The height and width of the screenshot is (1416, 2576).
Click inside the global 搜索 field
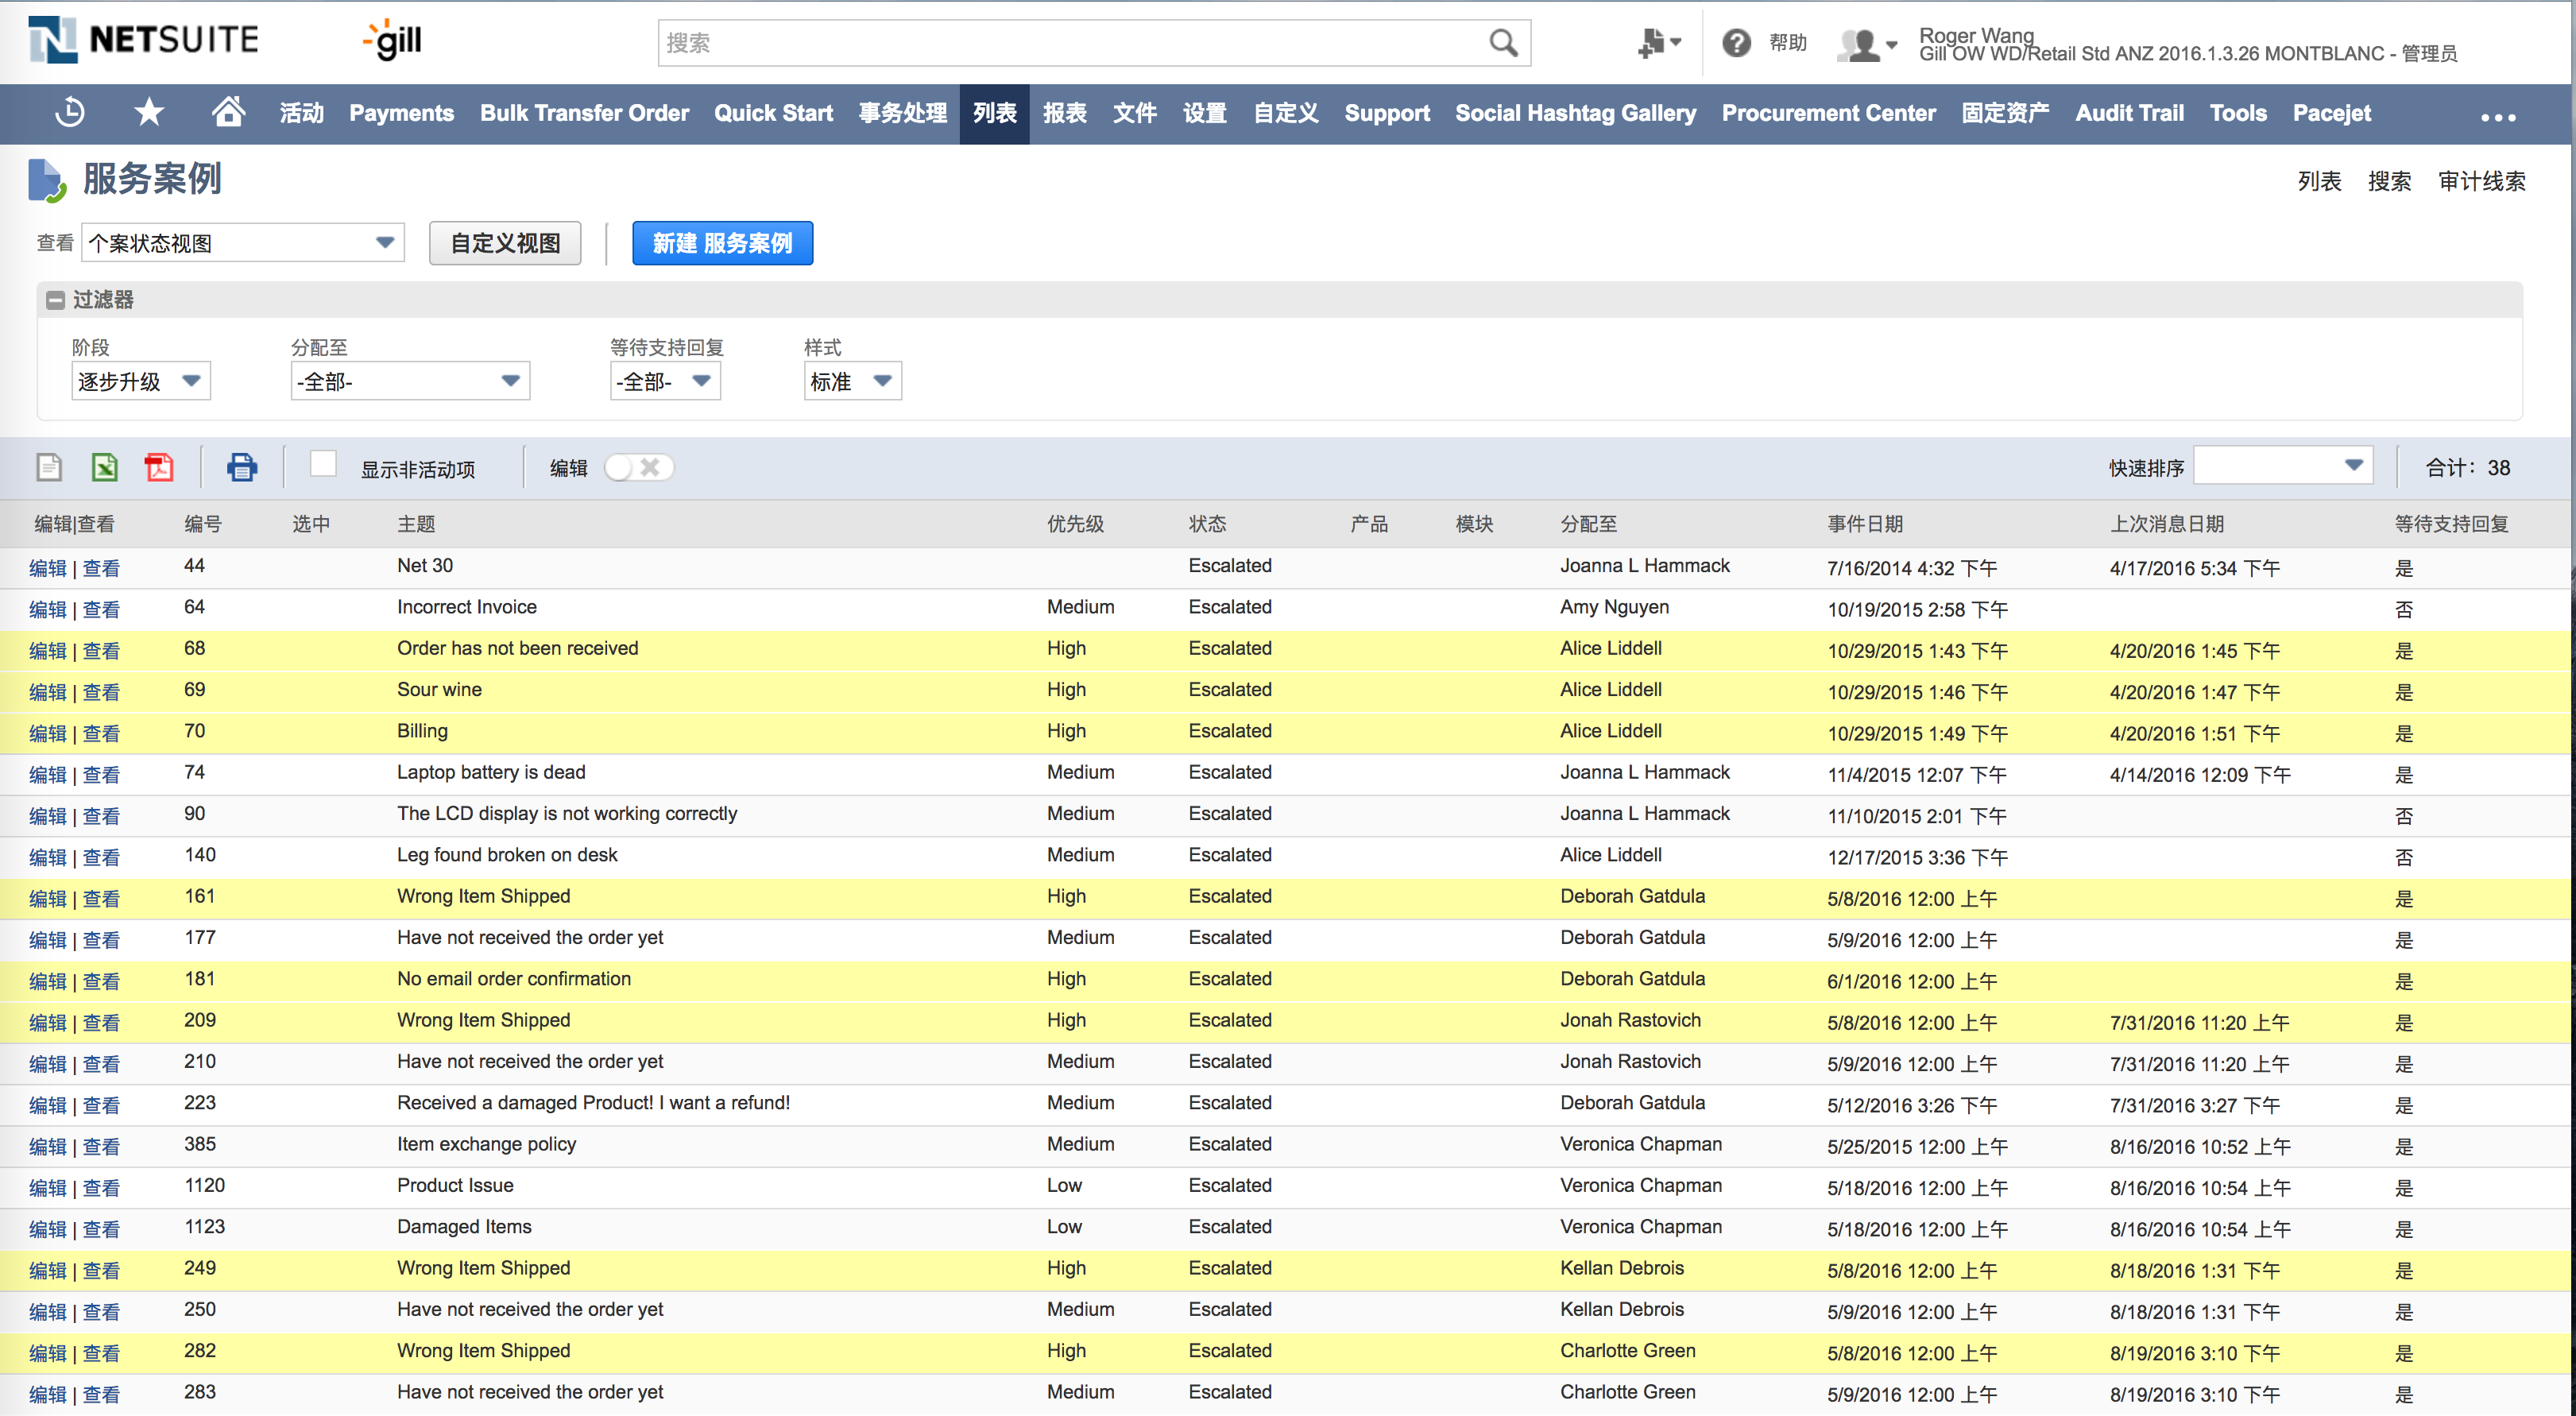click(x=1070, y=43)
